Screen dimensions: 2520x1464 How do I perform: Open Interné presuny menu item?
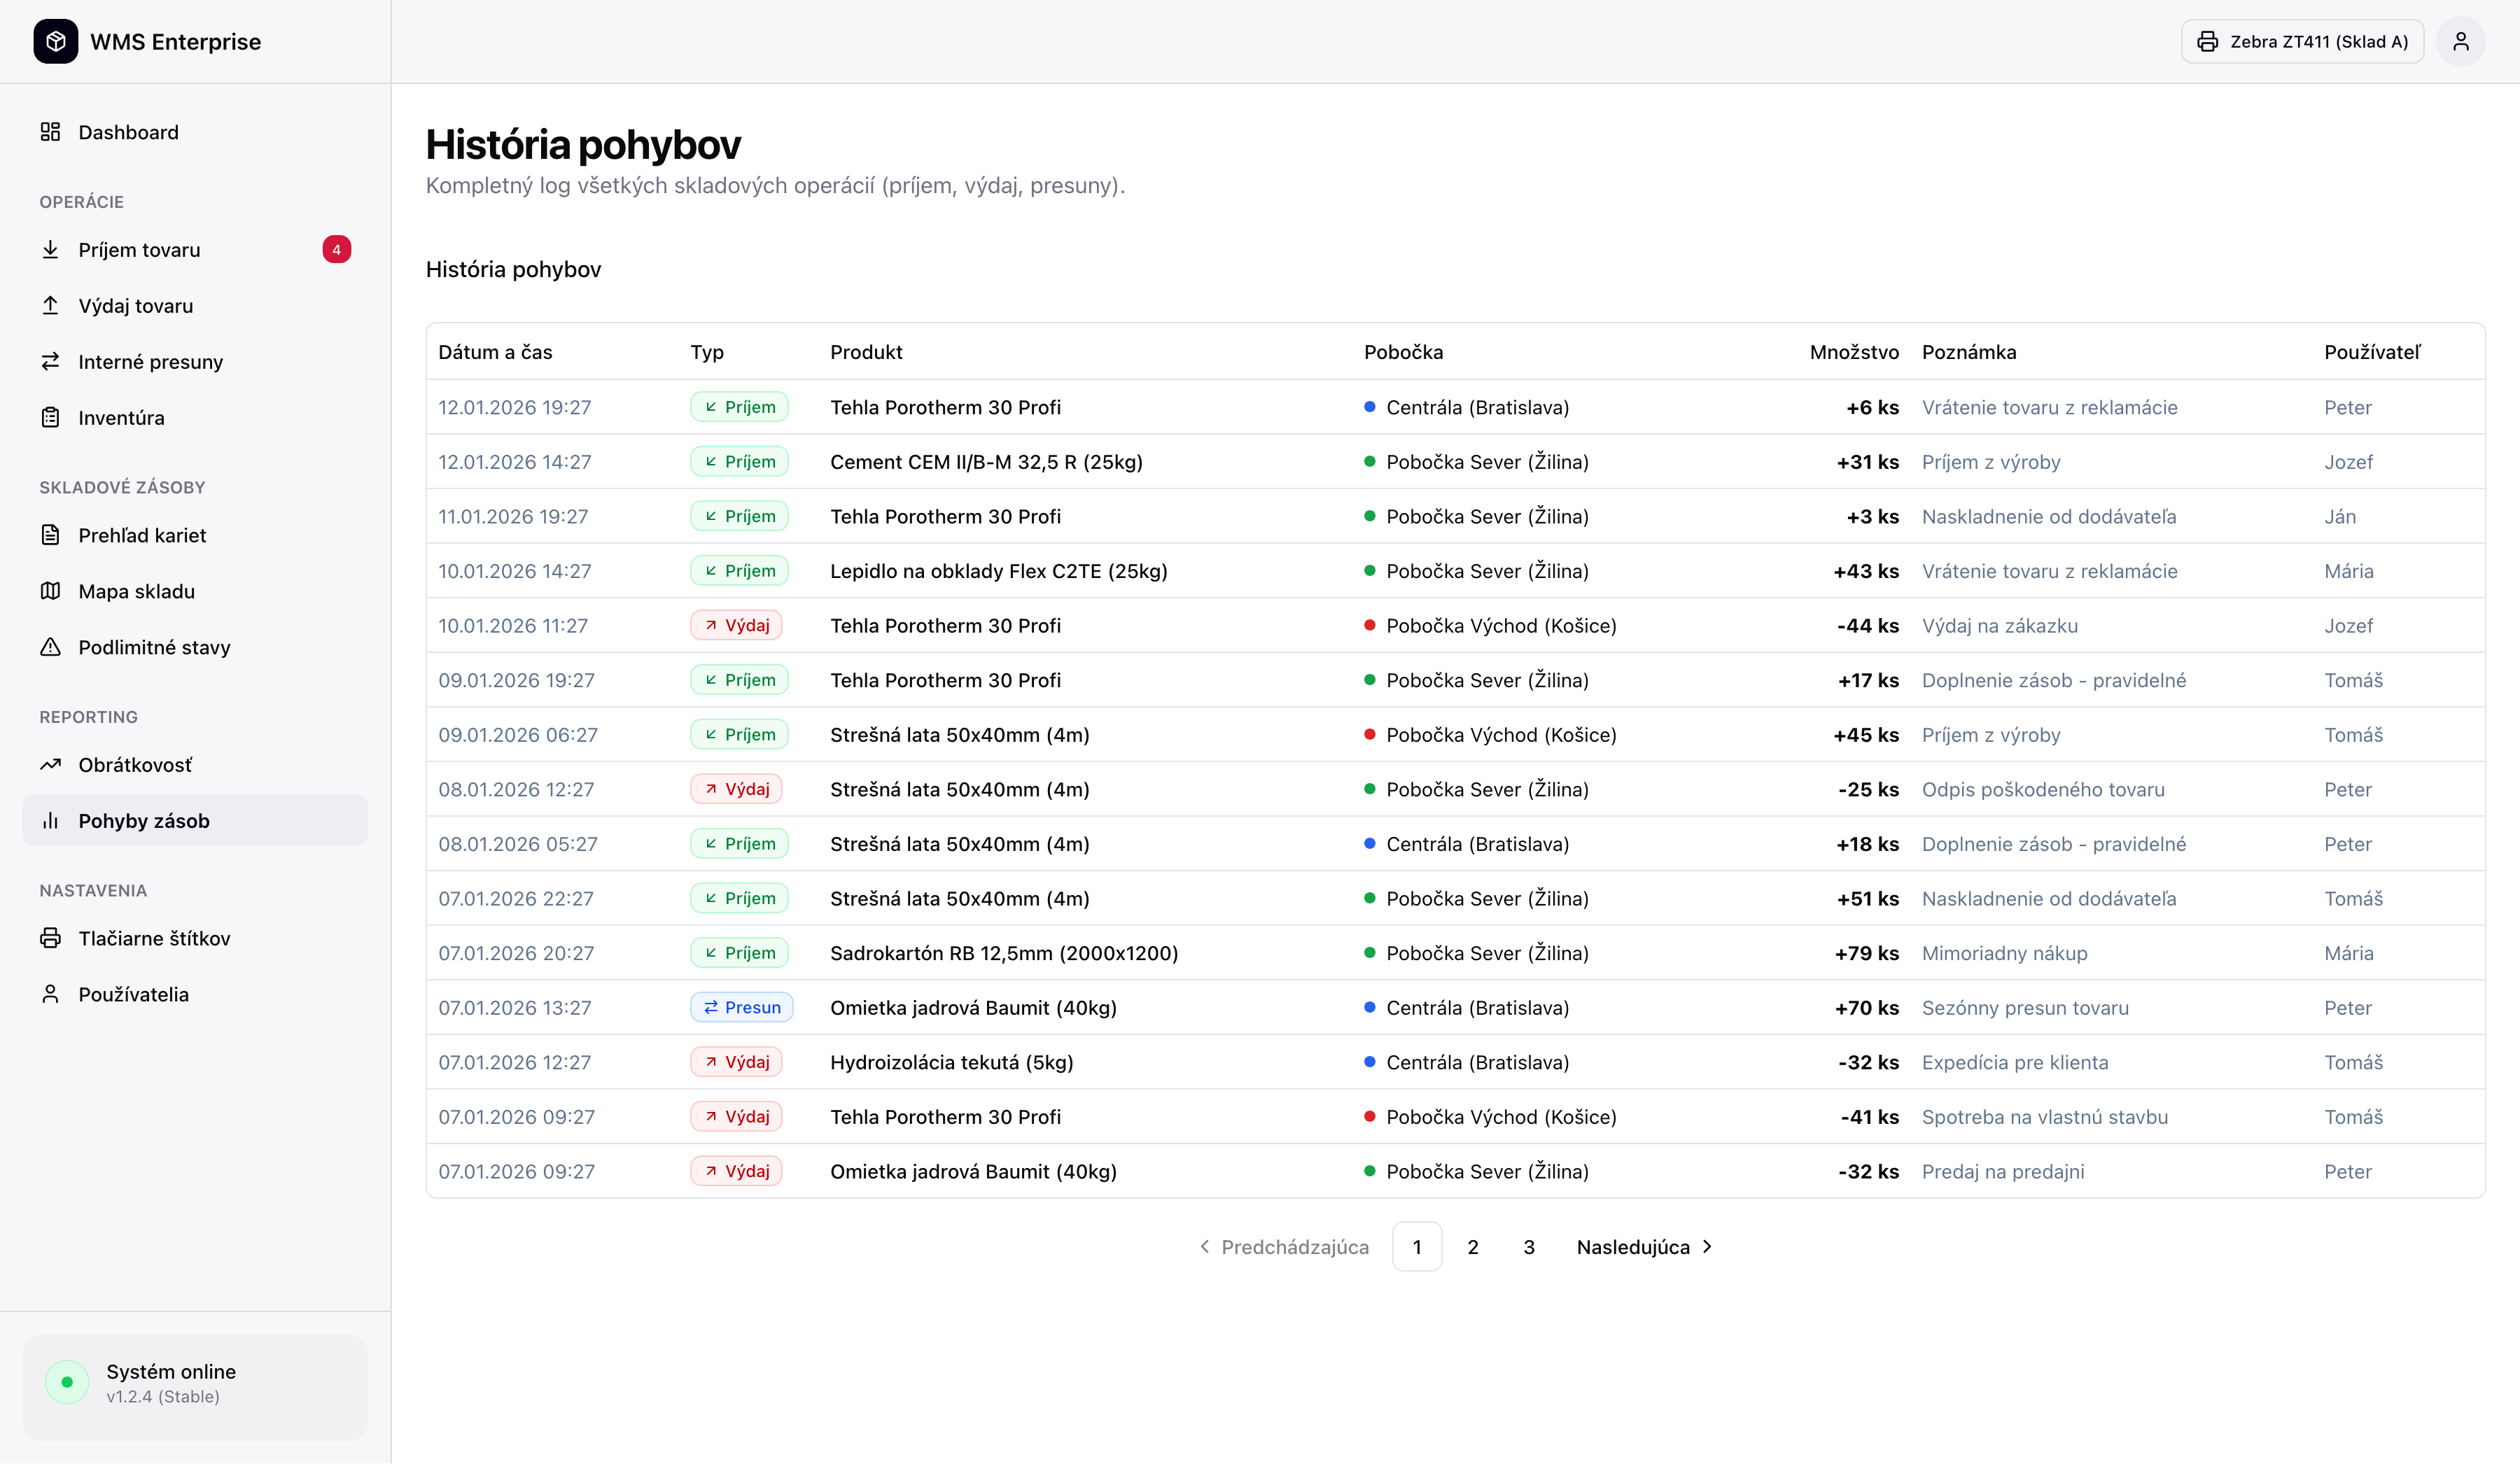[150, 362]
